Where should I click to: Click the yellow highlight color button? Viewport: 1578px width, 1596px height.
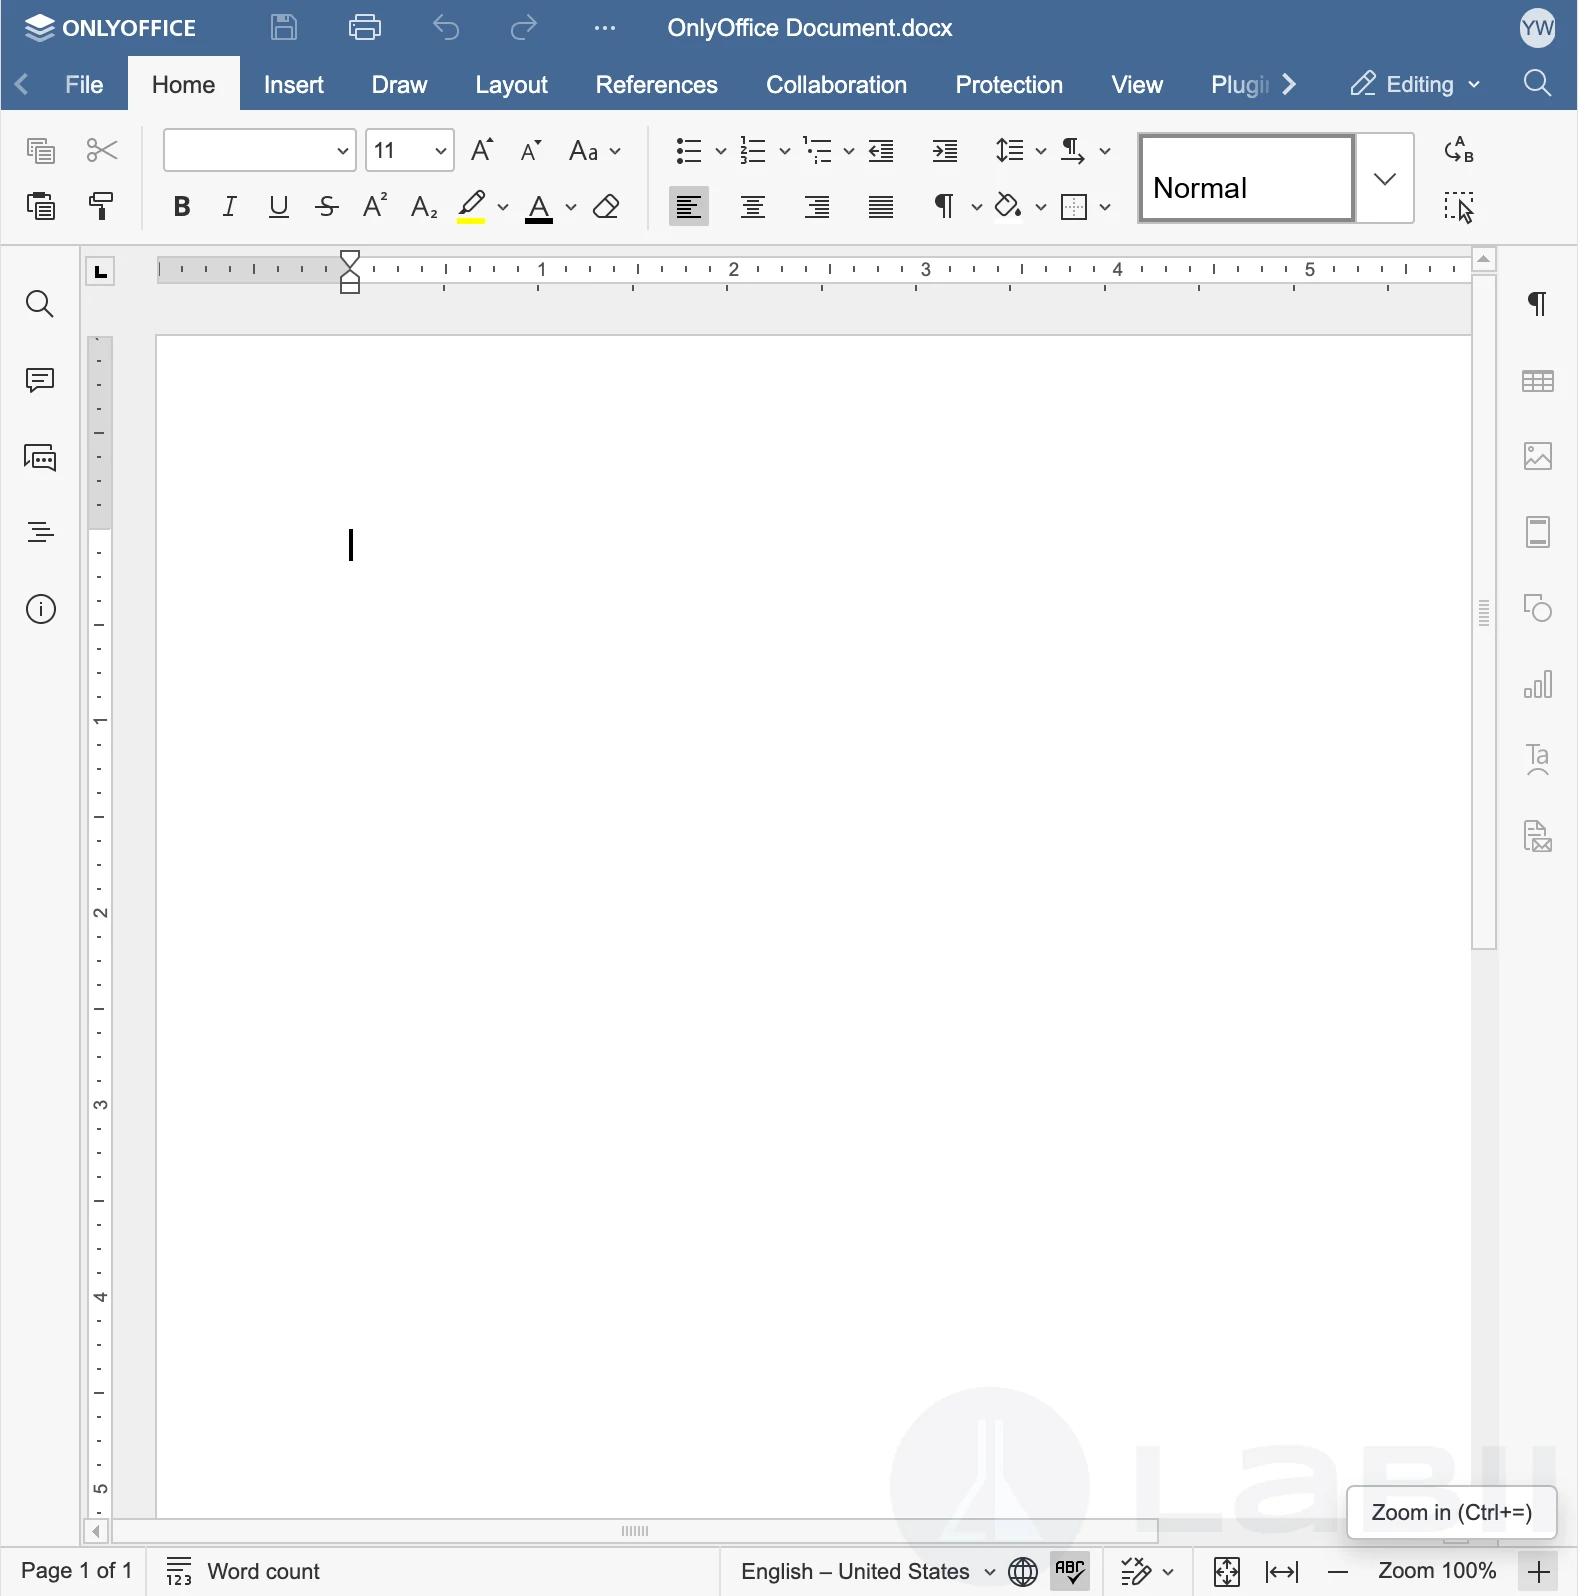point(471,207)
